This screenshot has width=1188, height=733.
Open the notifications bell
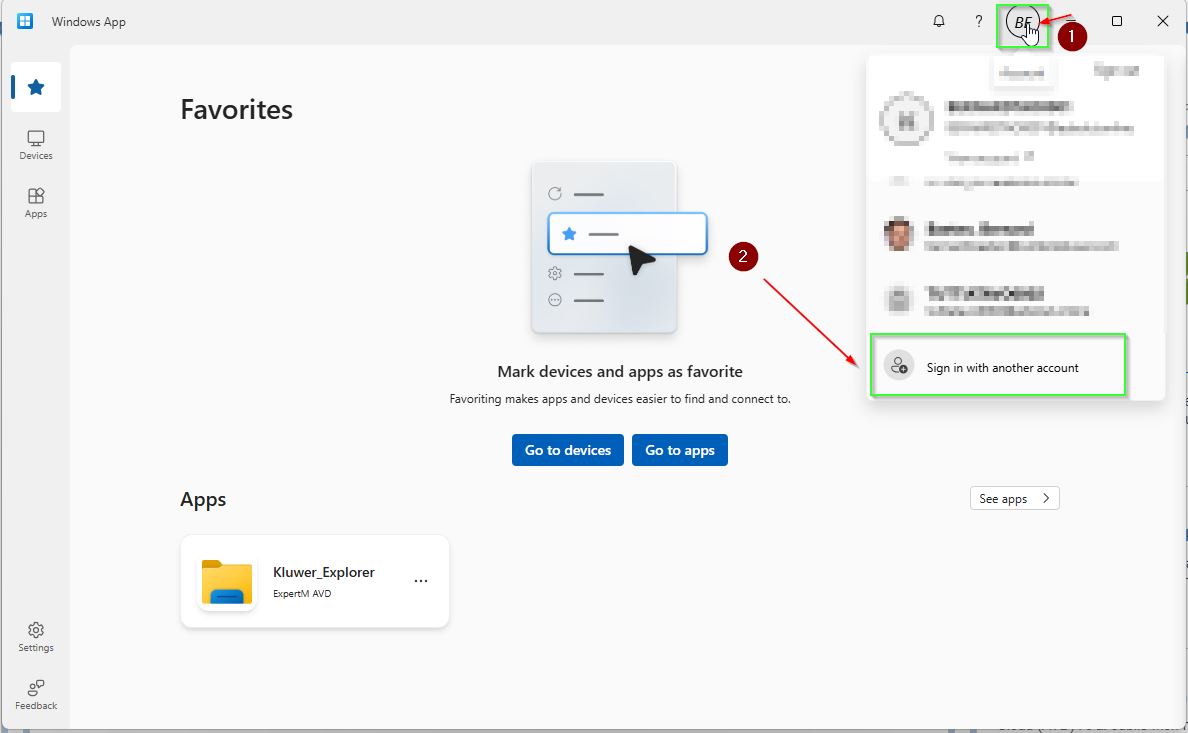coord(938,21)
